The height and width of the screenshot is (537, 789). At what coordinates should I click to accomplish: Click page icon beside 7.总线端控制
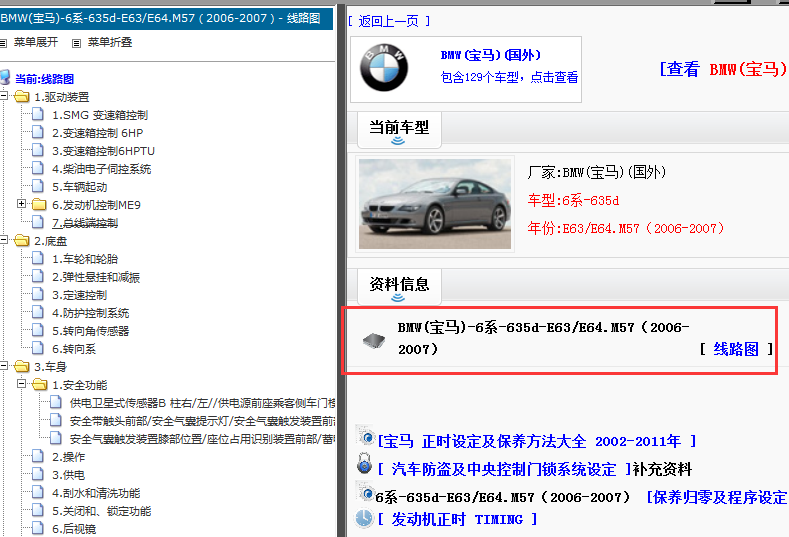[38, 222]
